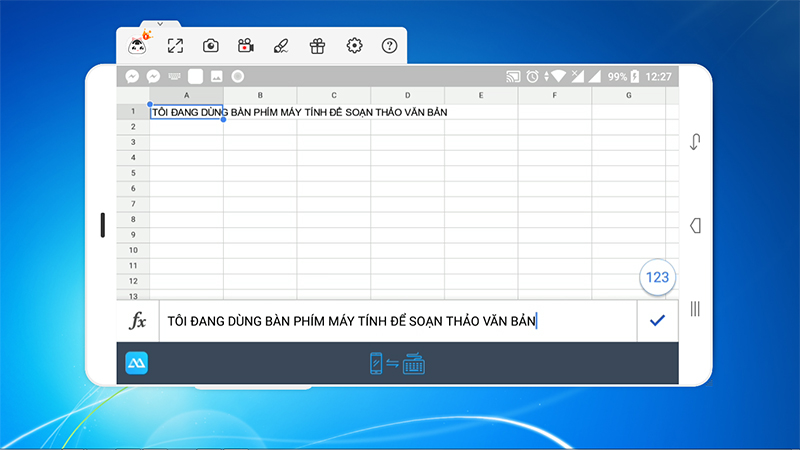
Task: Tap the alarm clock status icon
Action: [x=532, y=77]
